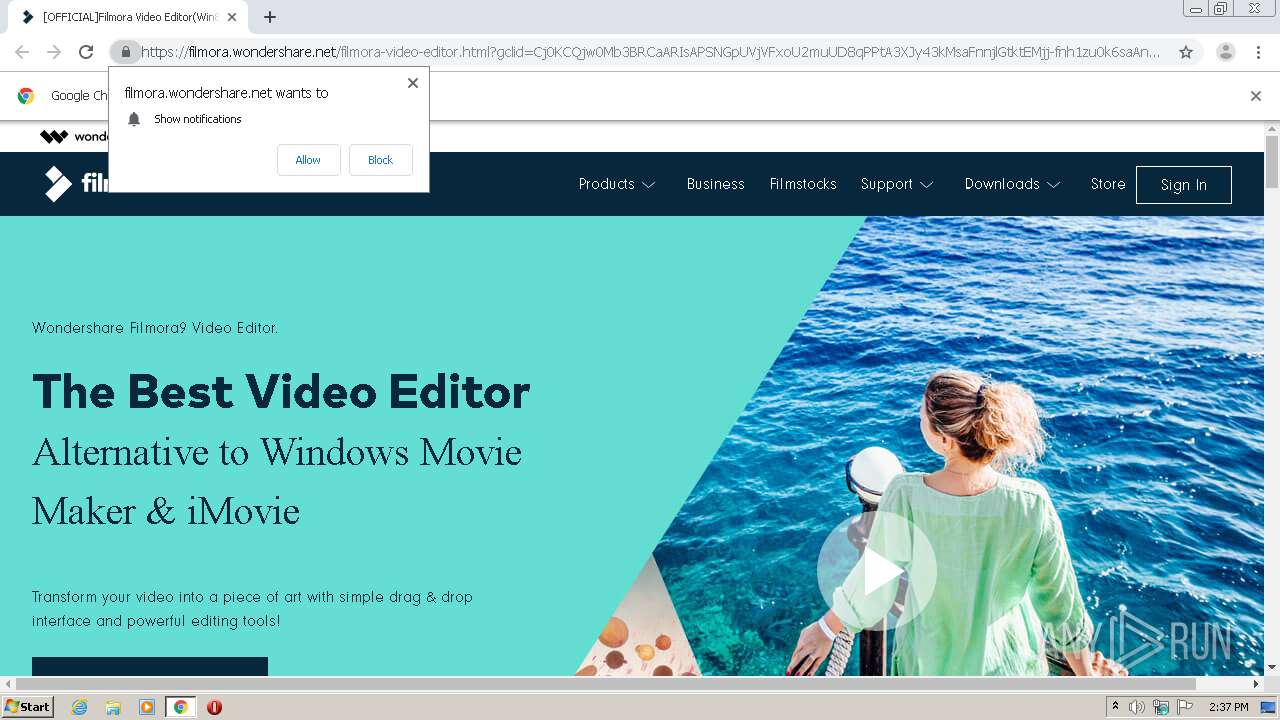Image resolution: width=1280 pixels, height=720 pixels.
Task: Click the scrollbar down arrow
Action: click(1272, 667)
